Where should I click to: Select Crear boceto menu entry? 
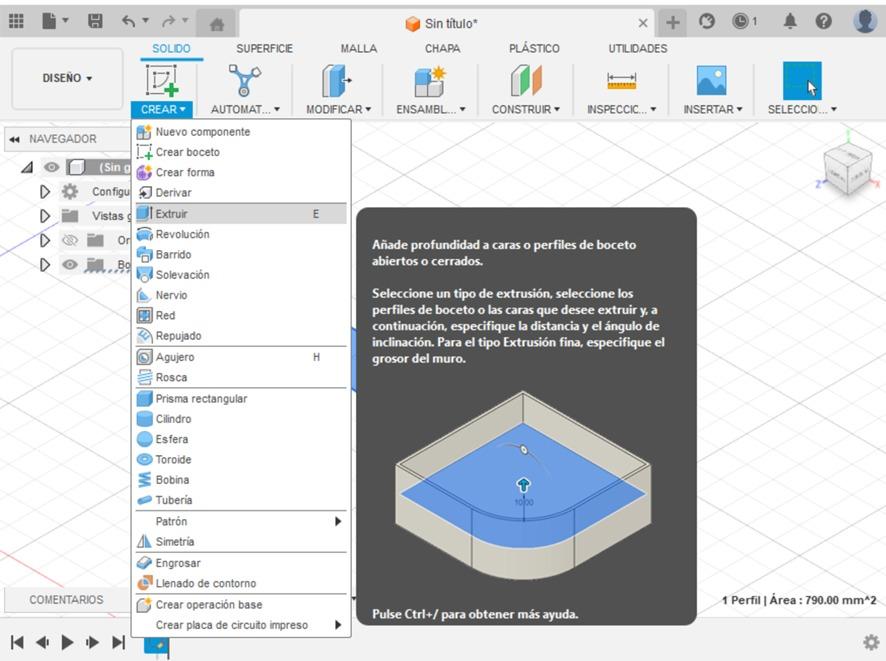(241, 152)
